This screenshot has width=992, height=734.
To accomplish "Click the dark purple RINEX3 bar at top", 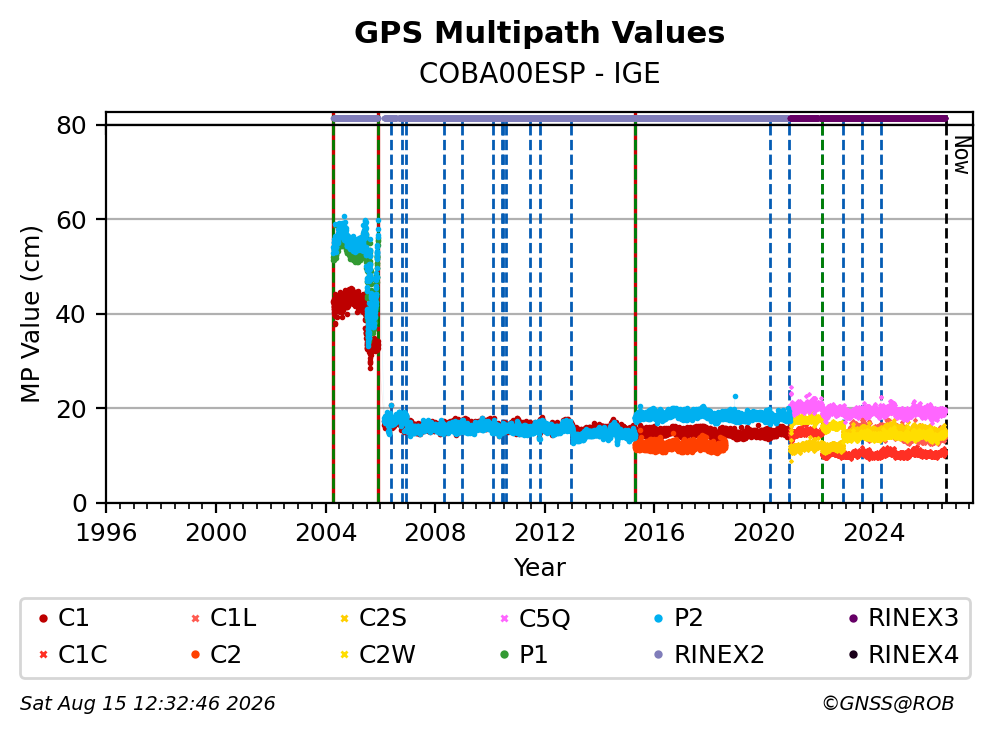I will coord(868,118).
